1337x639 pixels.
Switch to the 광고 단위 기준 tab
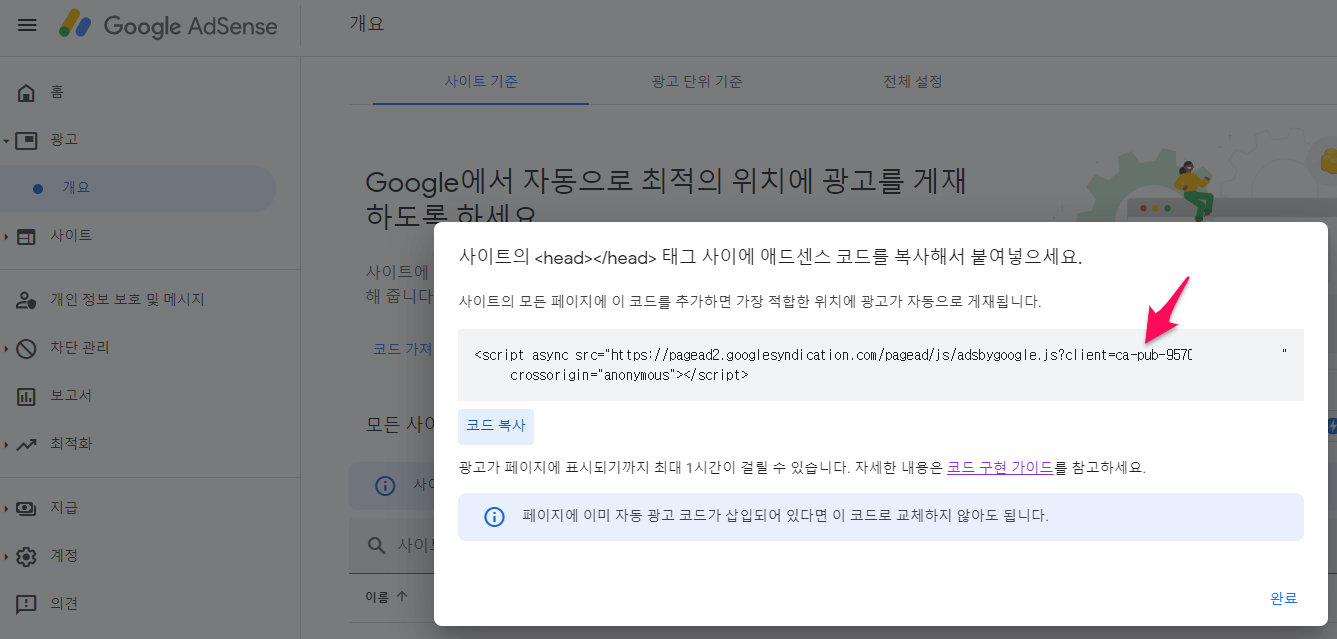tap(696, 82)
